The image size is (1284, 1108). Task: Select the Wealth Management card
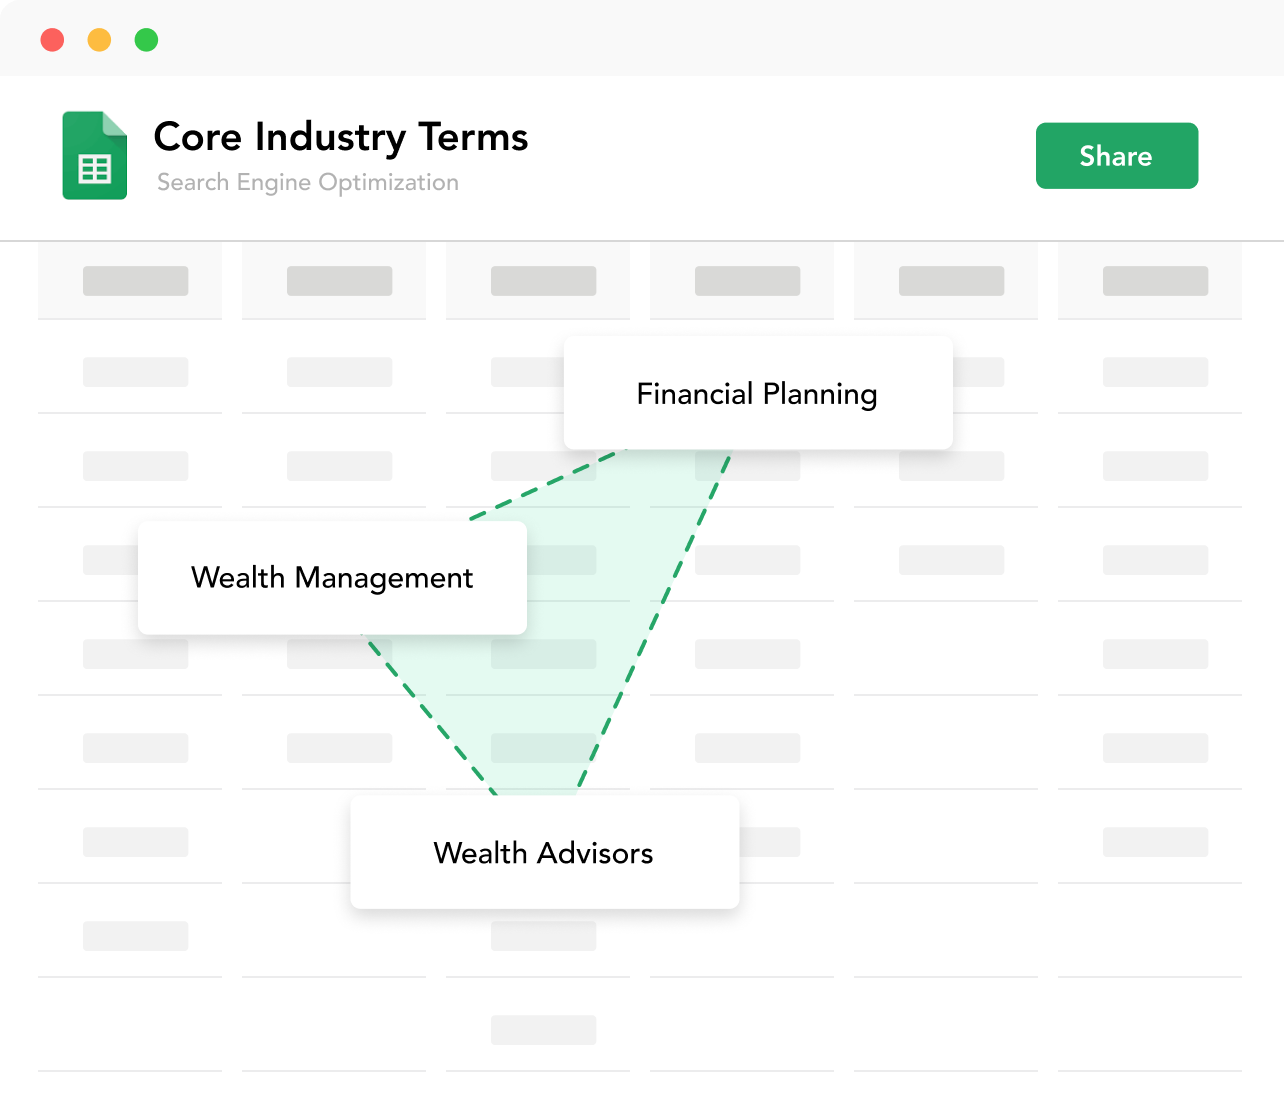pyautogui.click(x=332, y=578)
